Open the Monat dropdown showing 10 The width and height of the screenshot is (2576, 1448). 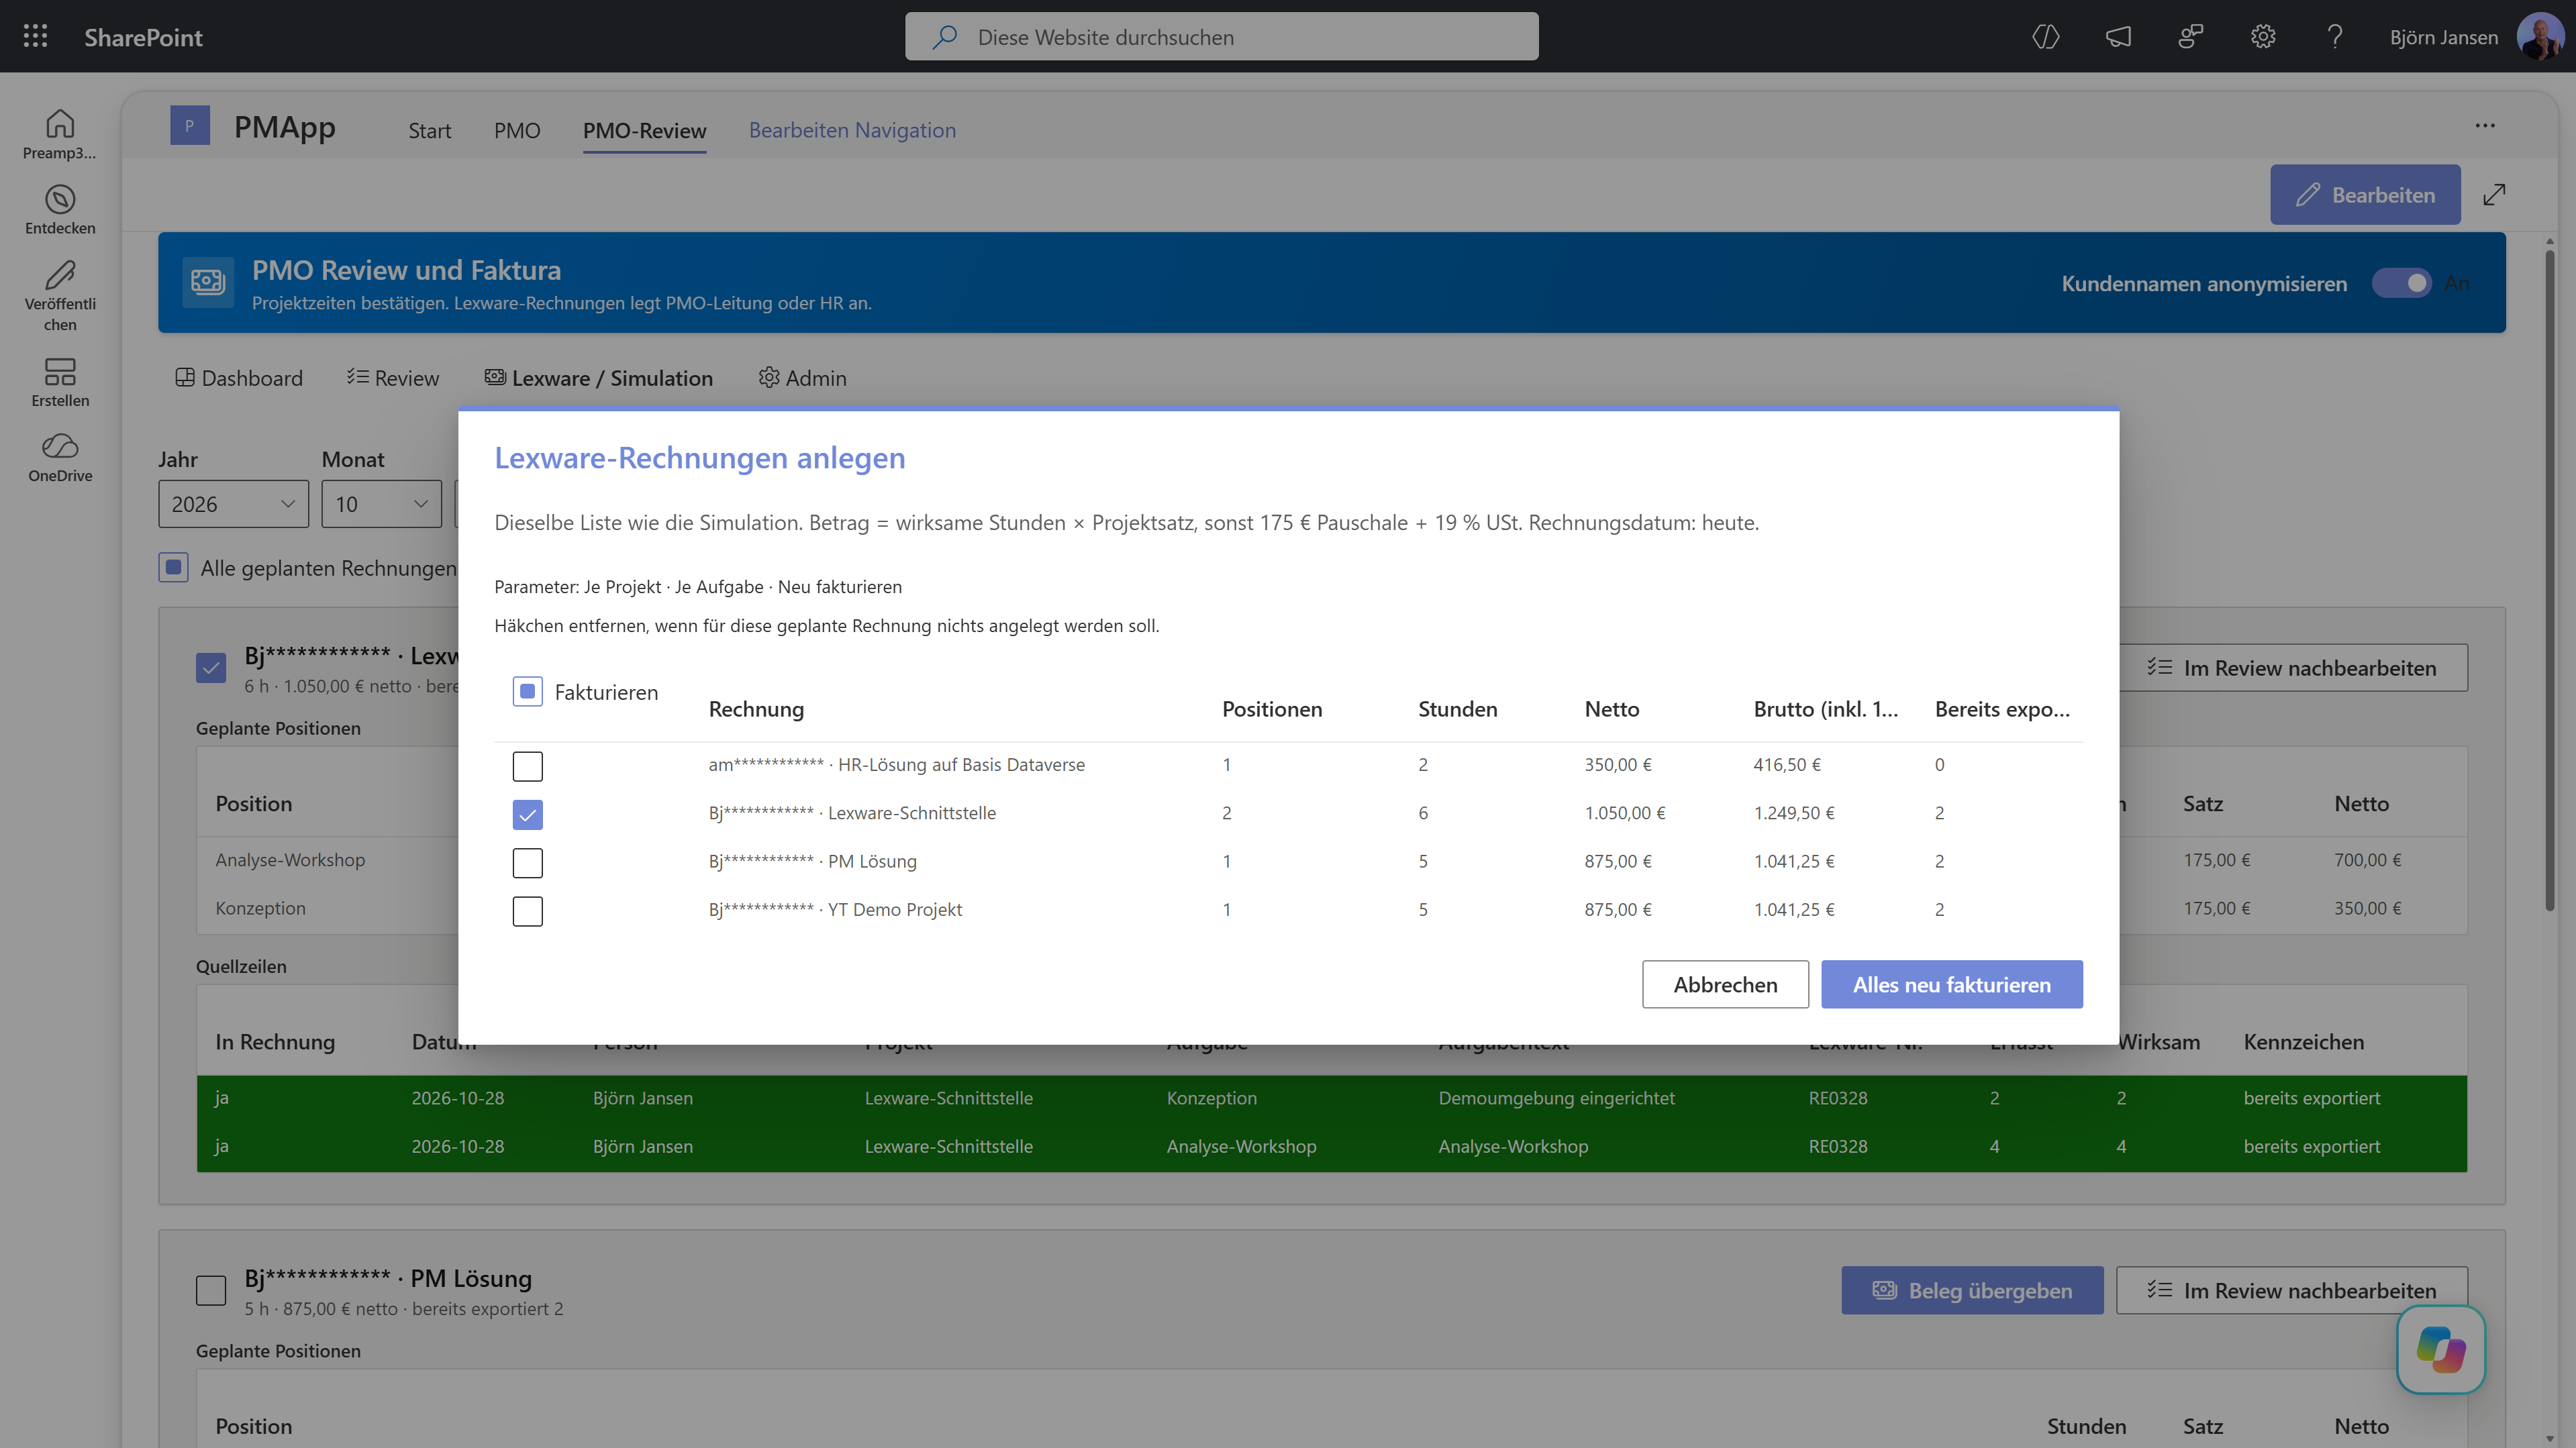pos(381,504)
